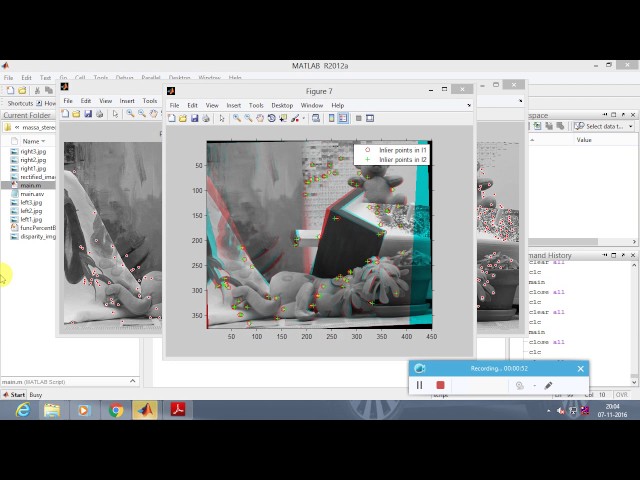Select Brush data tool in Figure 7

coord(295,118)
